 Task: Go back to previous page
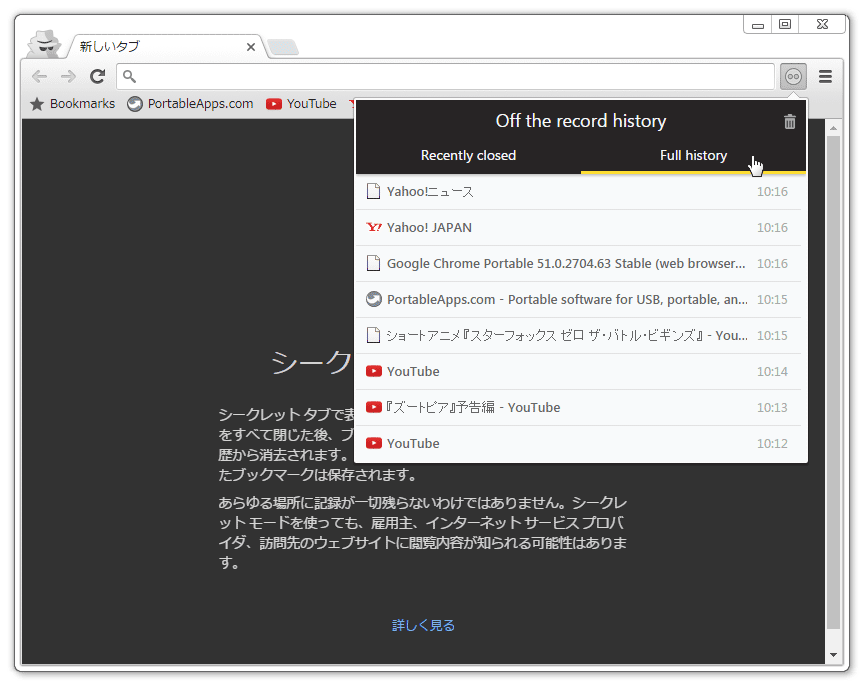pos(40,77)
